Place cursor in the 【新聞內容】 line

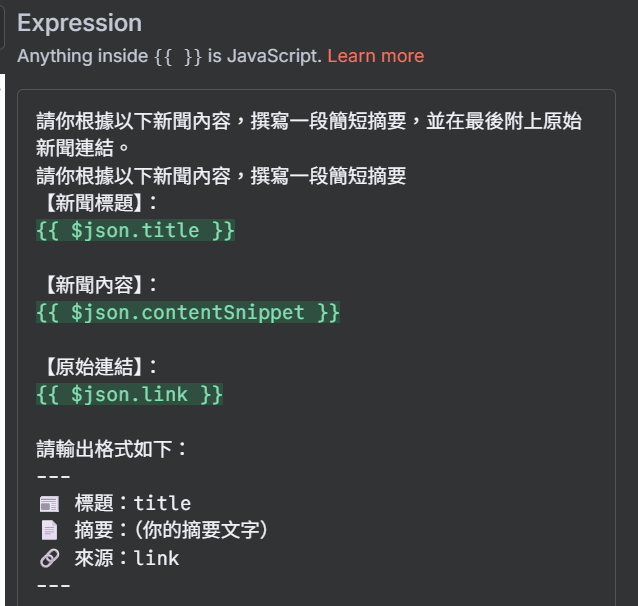pos(99,285)
